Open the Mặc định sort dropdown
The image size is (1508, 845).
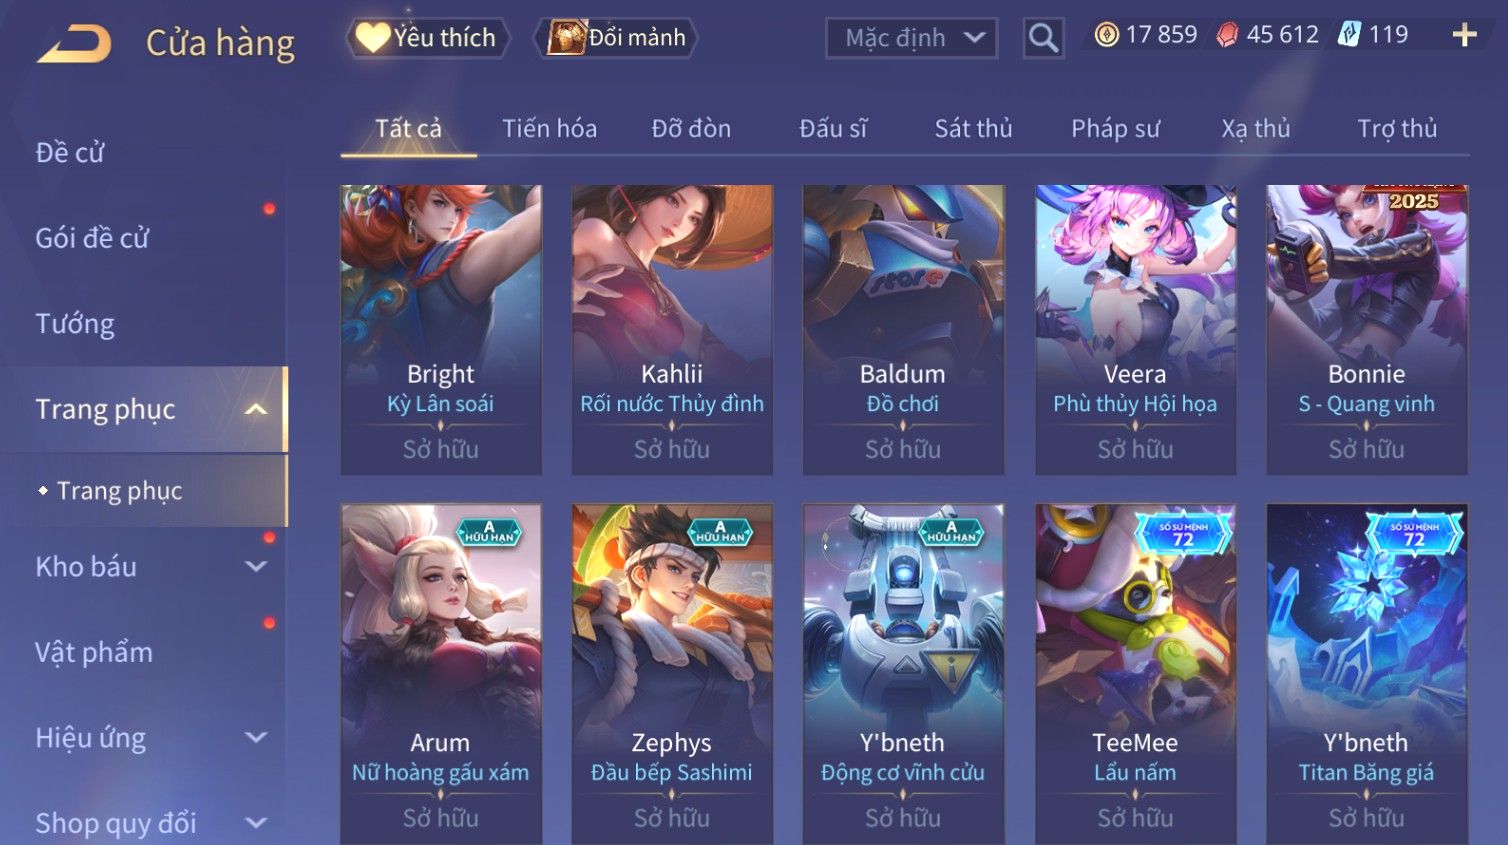point(911,38)
